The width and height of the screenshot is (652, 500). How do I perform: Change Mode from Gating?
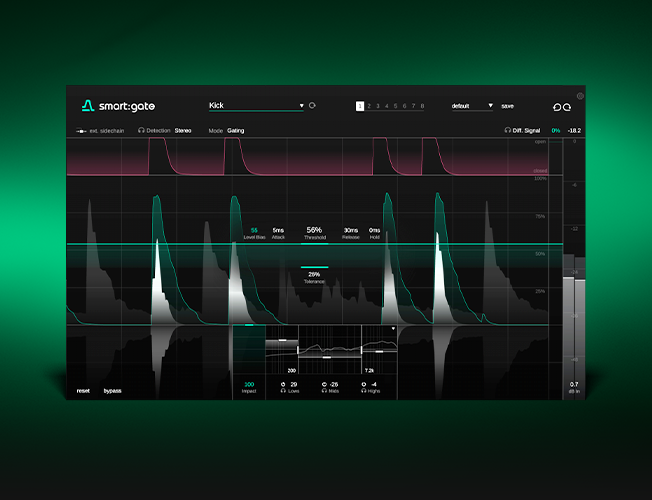[x=236, y=131]
